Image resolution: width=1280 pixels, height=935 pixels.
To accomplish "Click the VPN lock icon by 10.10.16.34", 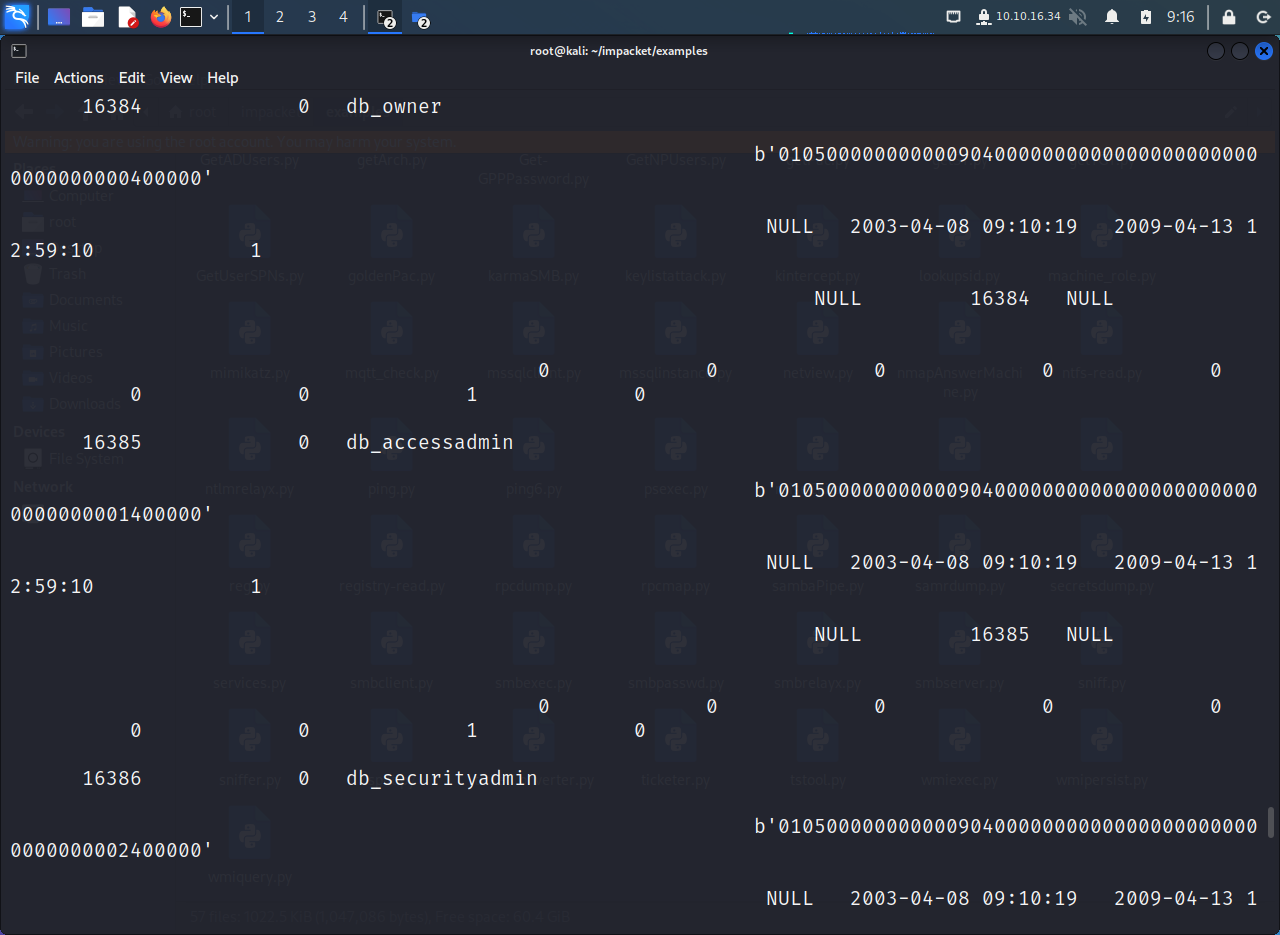I will [x=983, y=17].
